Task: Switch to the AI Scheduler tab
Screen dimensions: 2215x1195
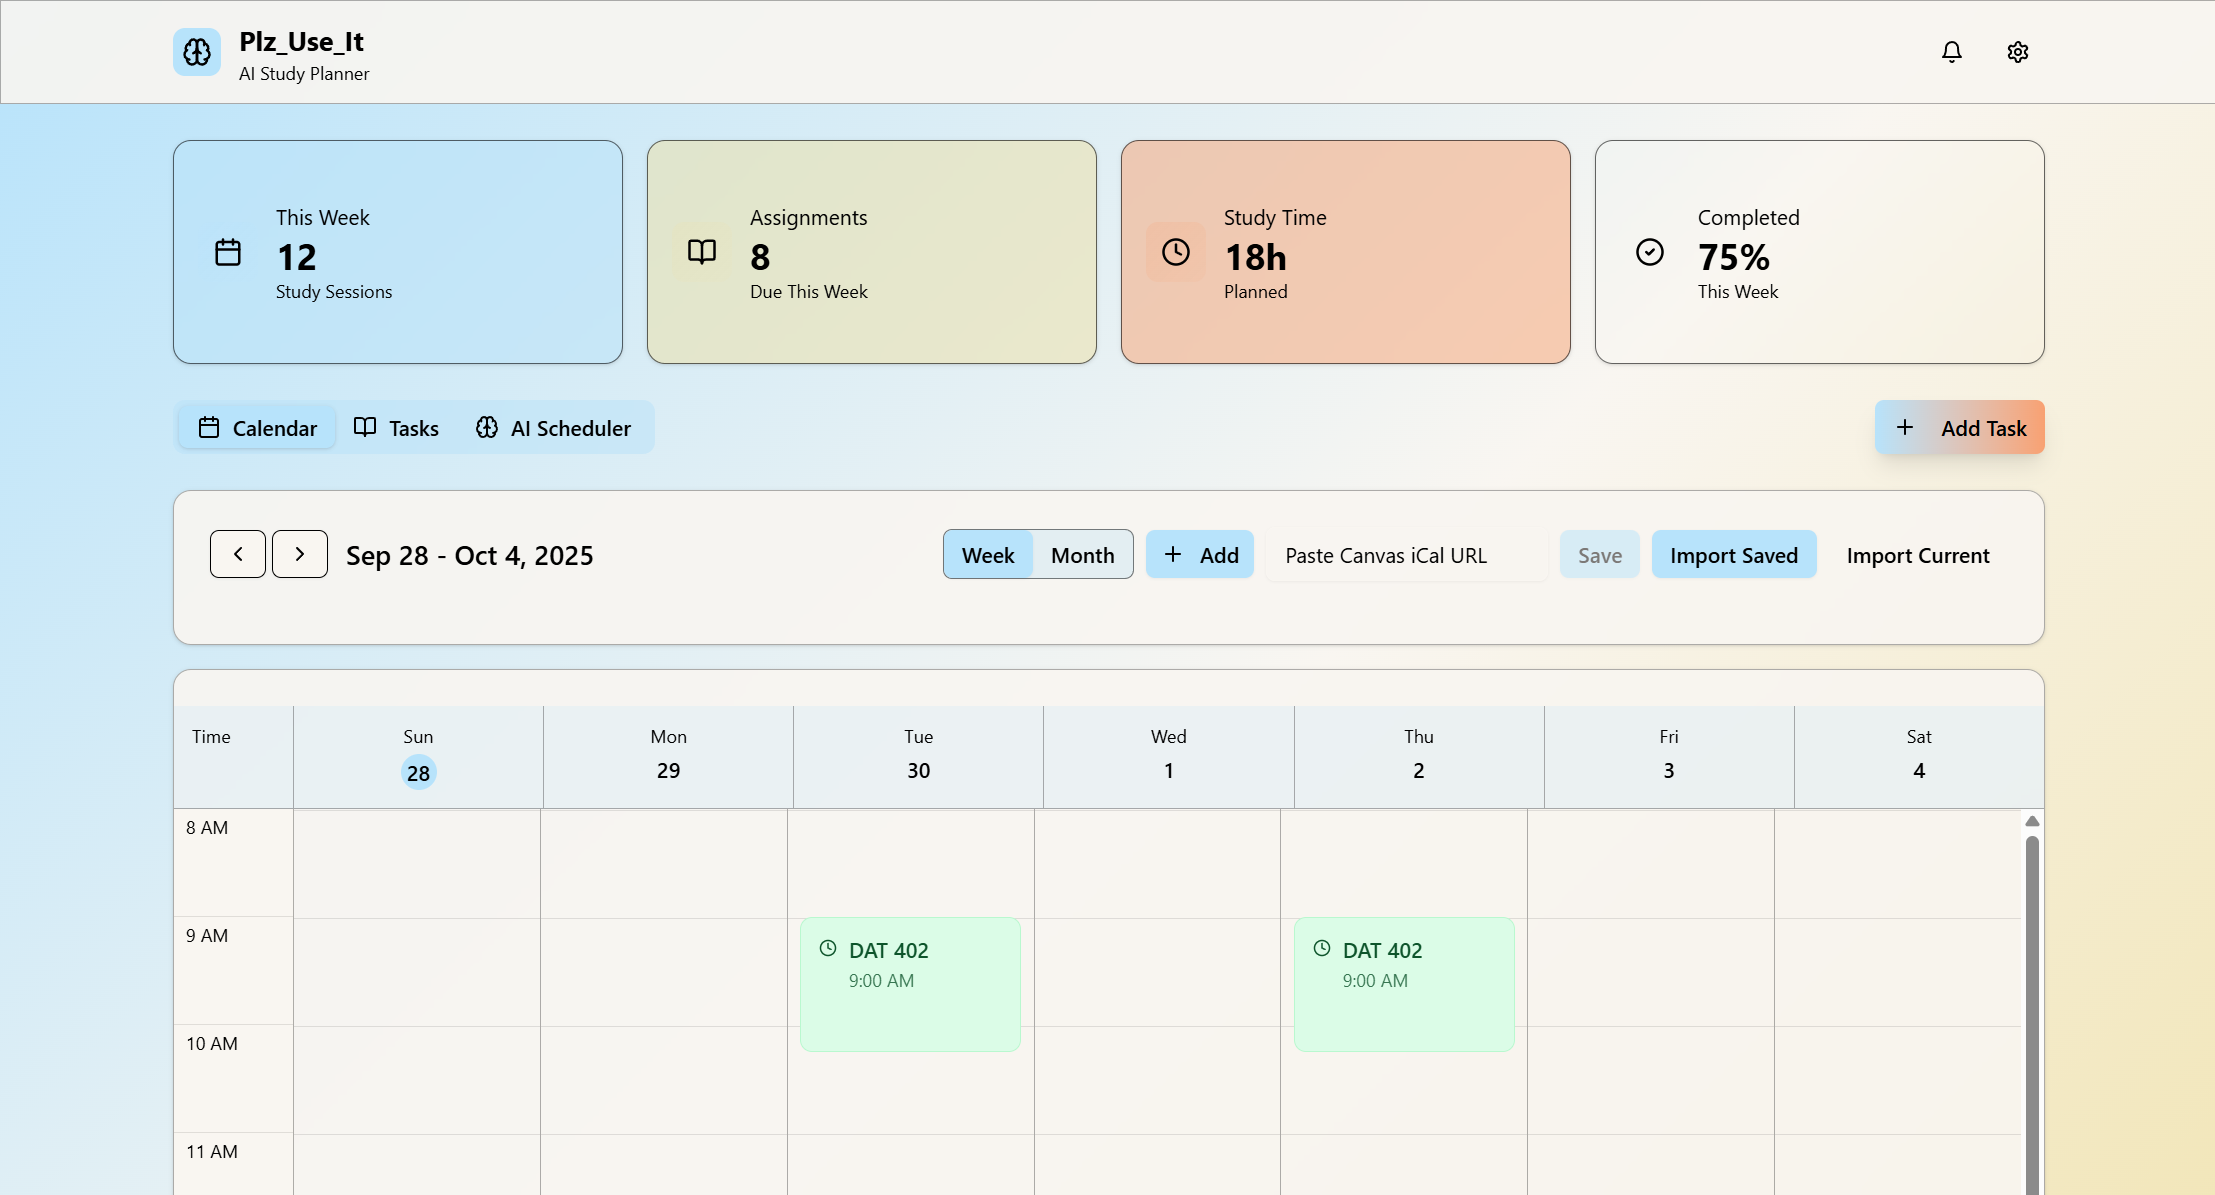Action: (x=554, y=428)
